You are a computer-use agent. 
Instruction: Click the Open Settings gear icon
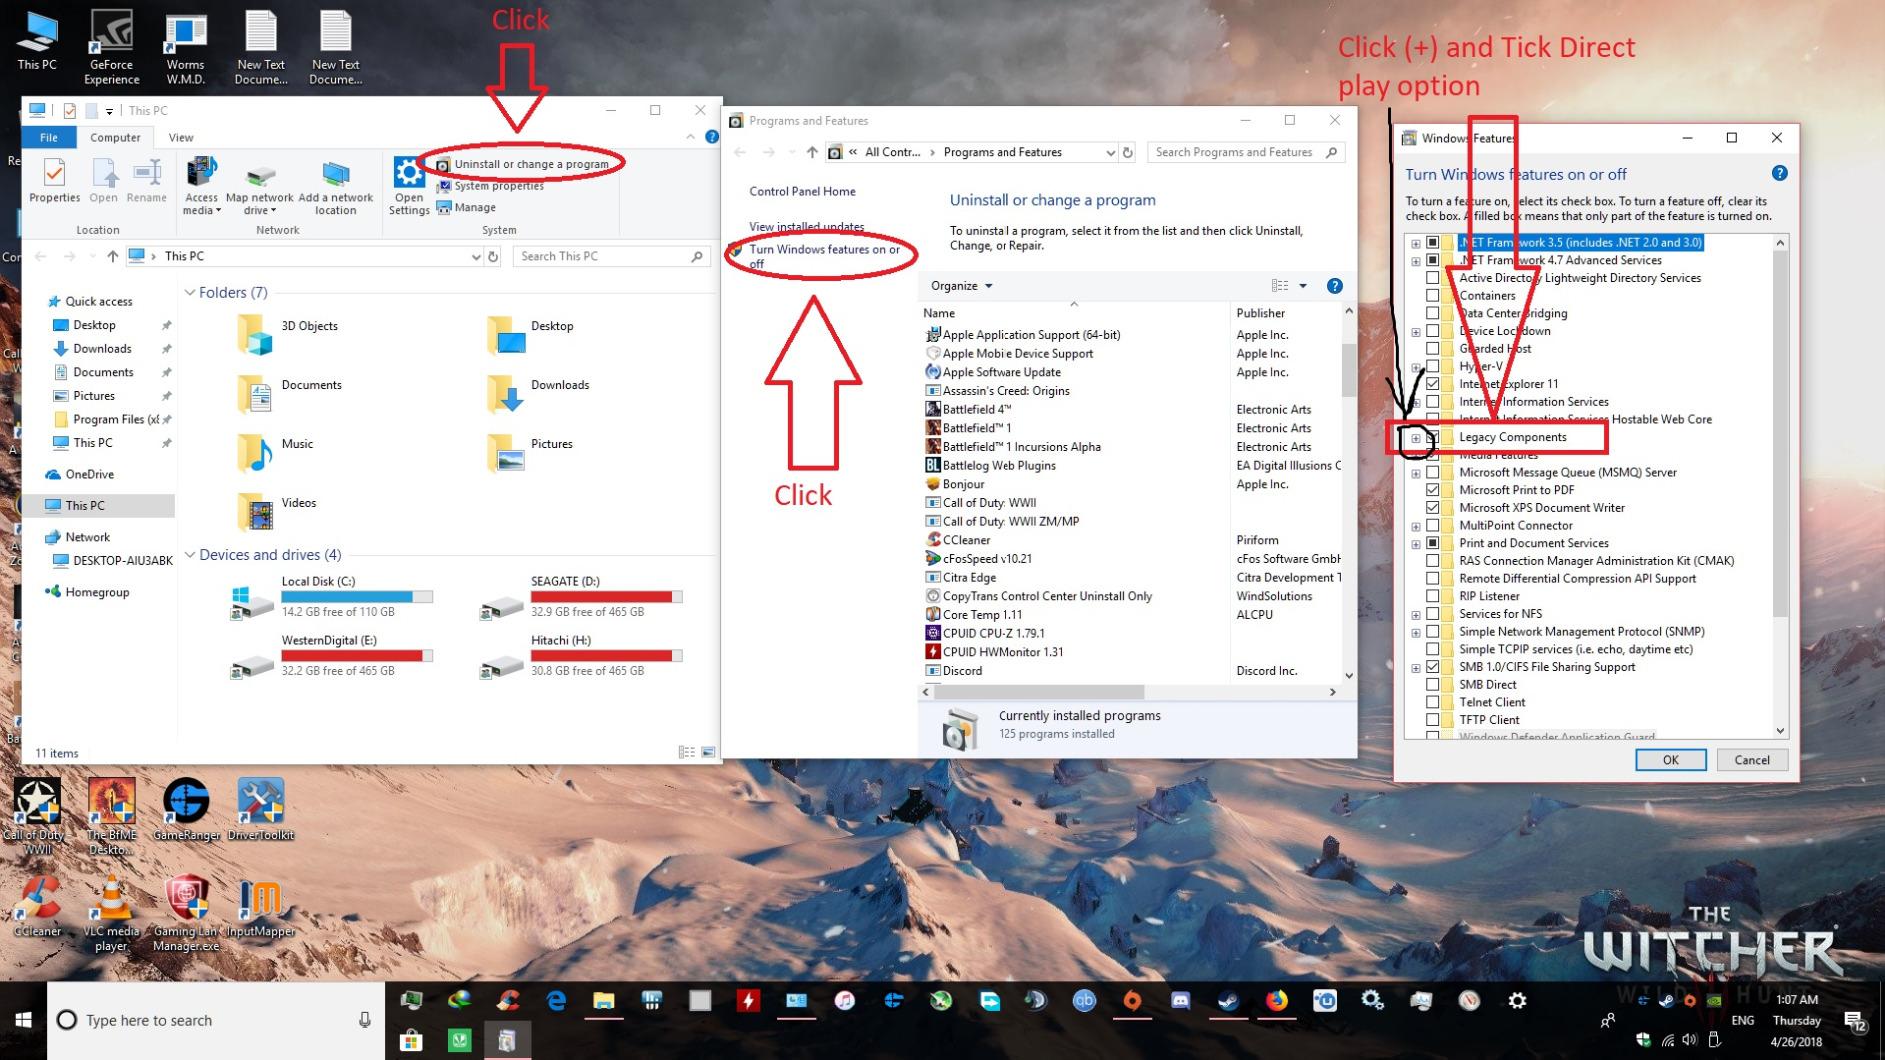pos(409,184)
